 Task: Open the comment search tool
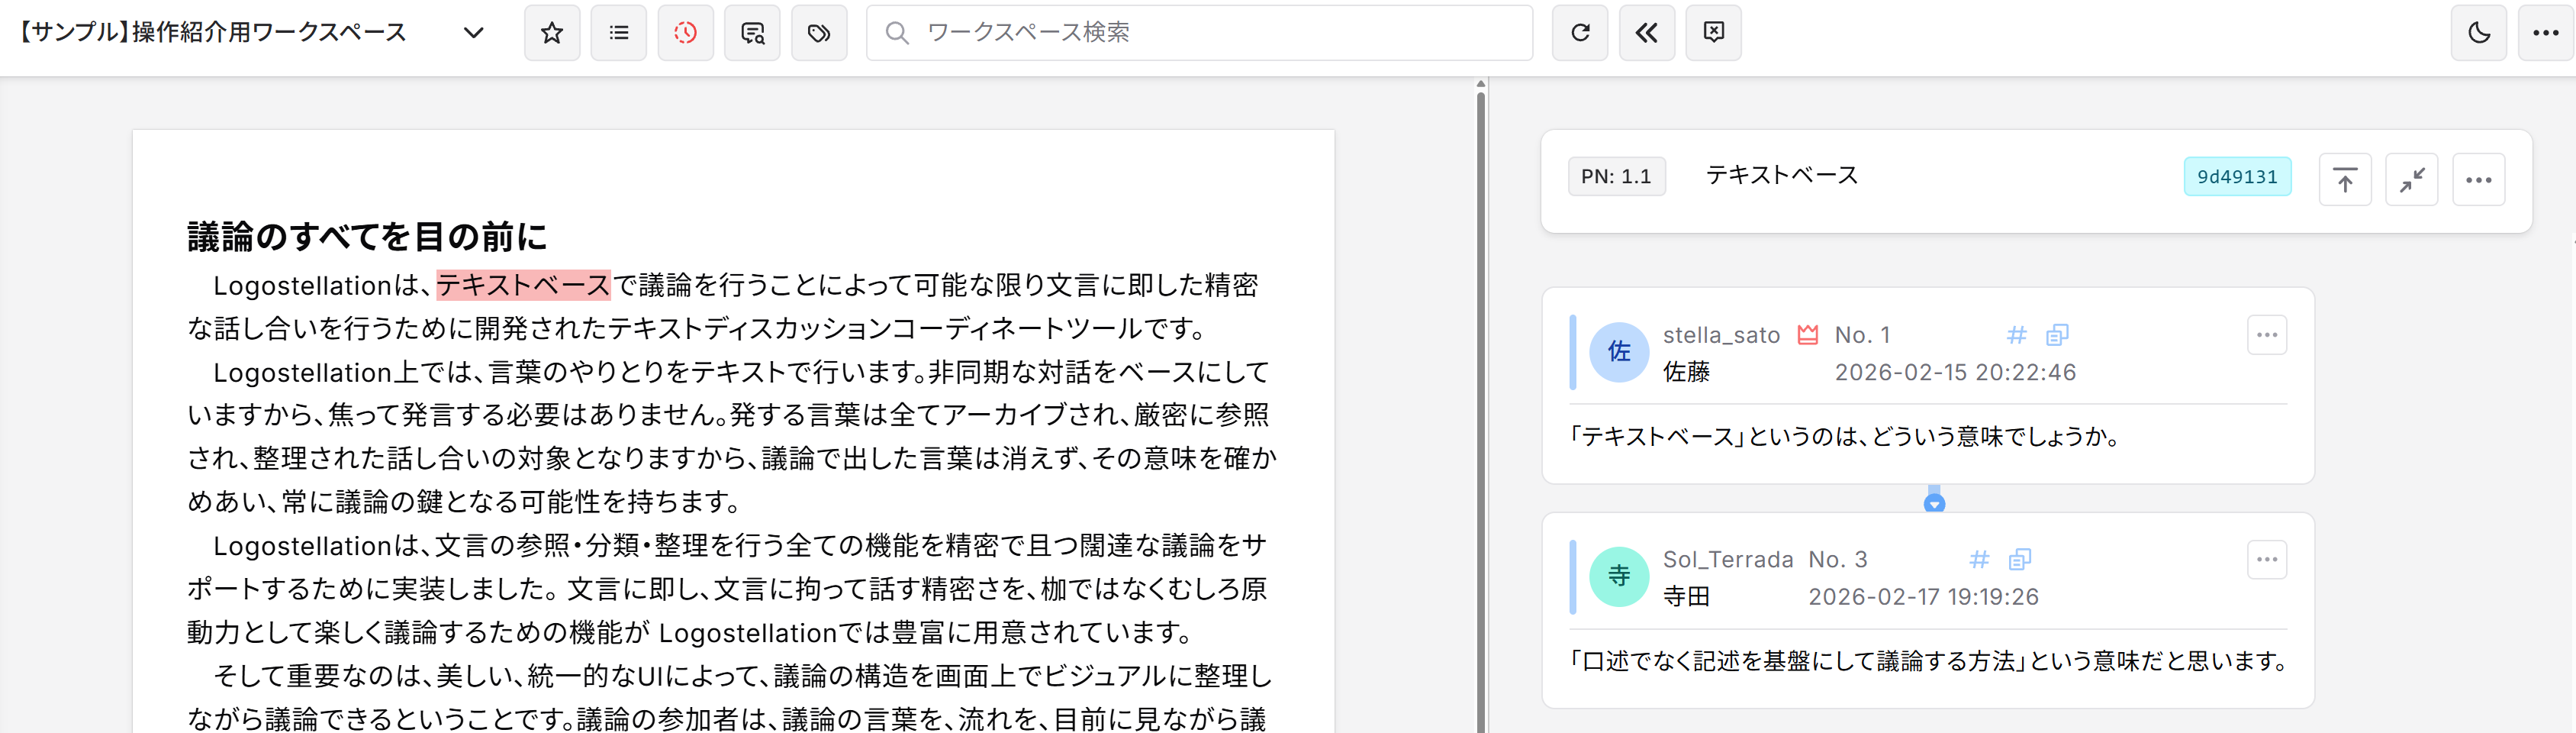tap(752, 32)
